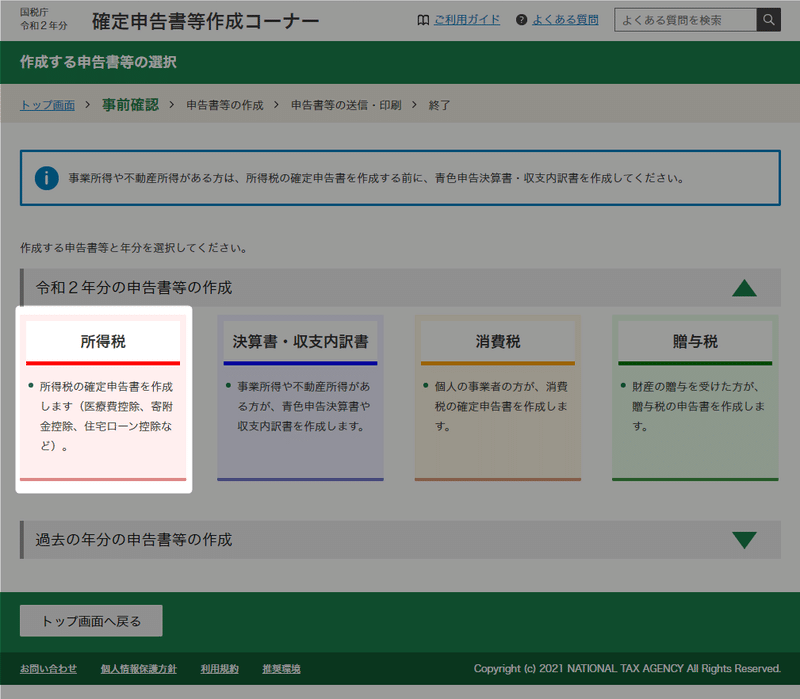This screenshot has height=699, width=800.
Task: Open the 利用規約 footer link
Action: pos(219,668)
